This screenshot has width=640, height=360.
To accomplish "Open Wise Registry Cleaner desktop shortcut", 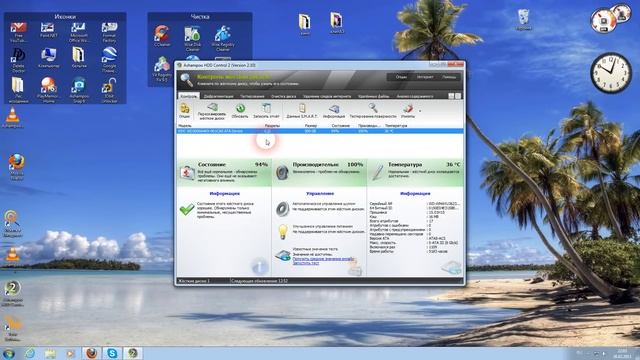I will pos(223,39).
